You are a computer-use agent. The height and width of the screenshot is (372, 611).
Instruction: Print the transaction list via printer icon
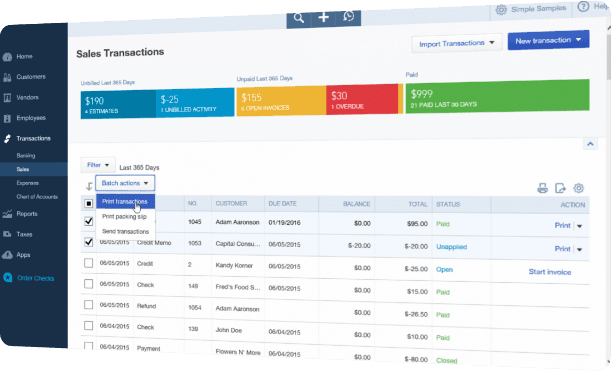(542, 188)
